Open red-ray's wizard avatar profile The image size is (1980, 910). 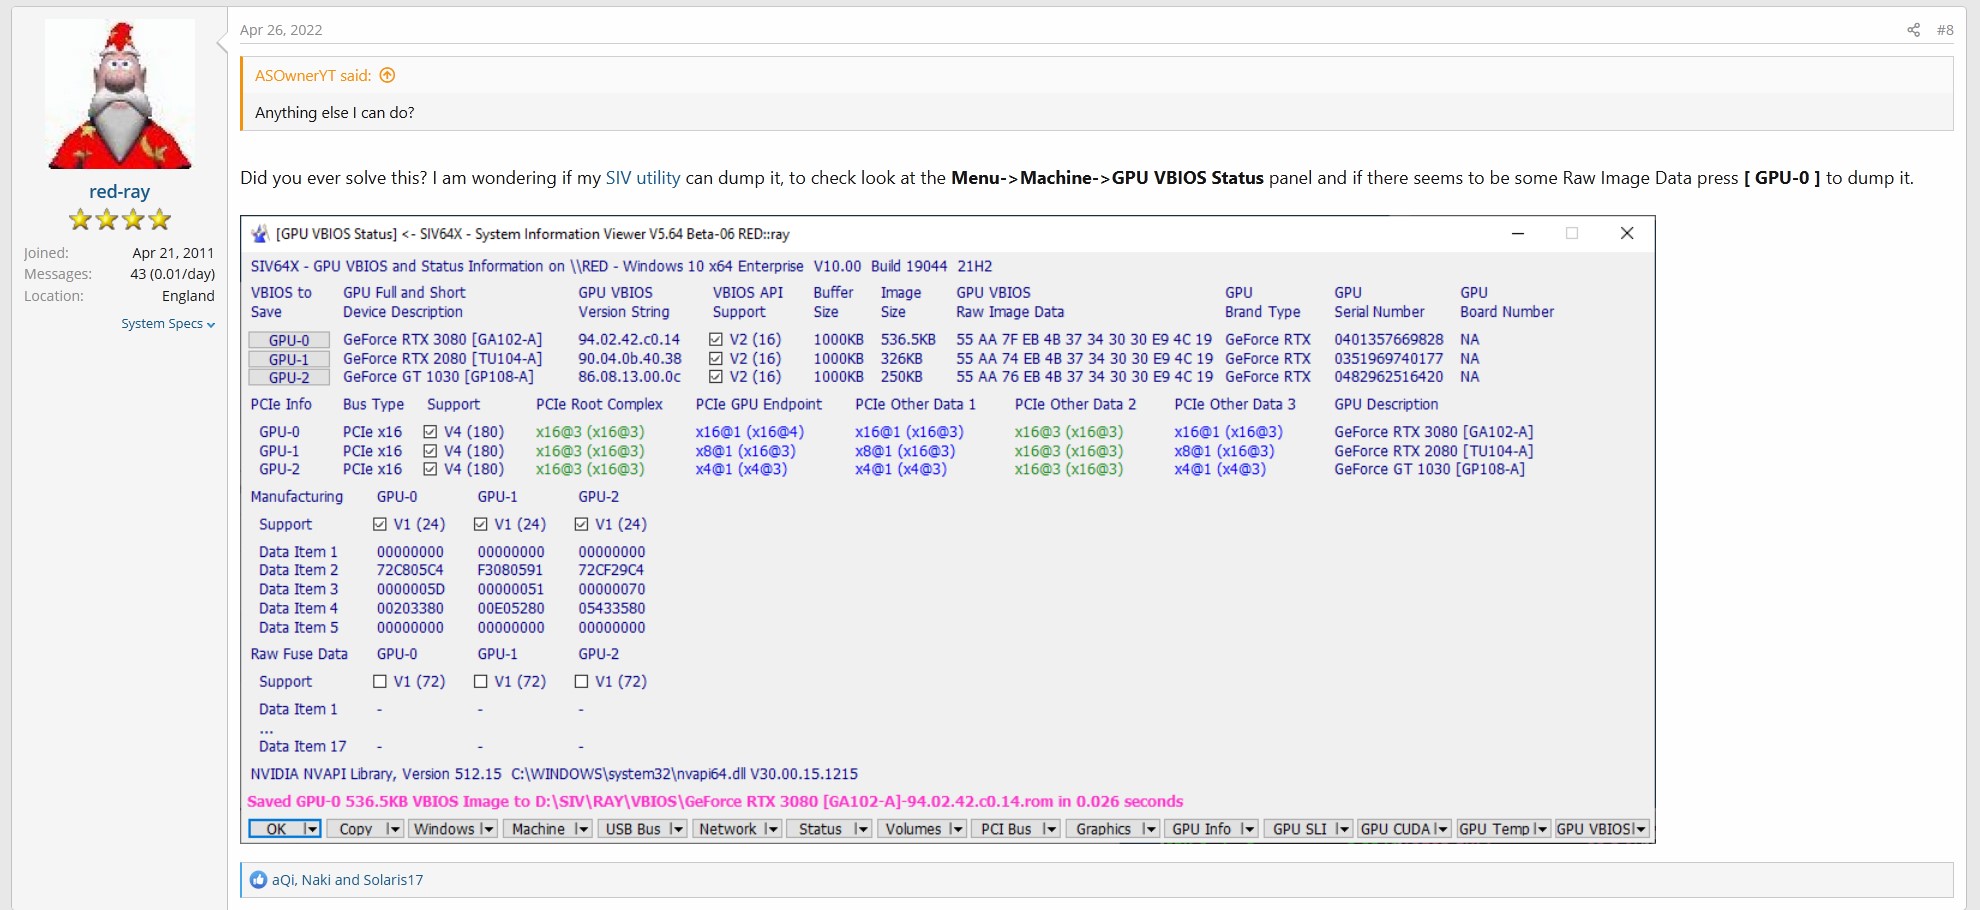120,94
